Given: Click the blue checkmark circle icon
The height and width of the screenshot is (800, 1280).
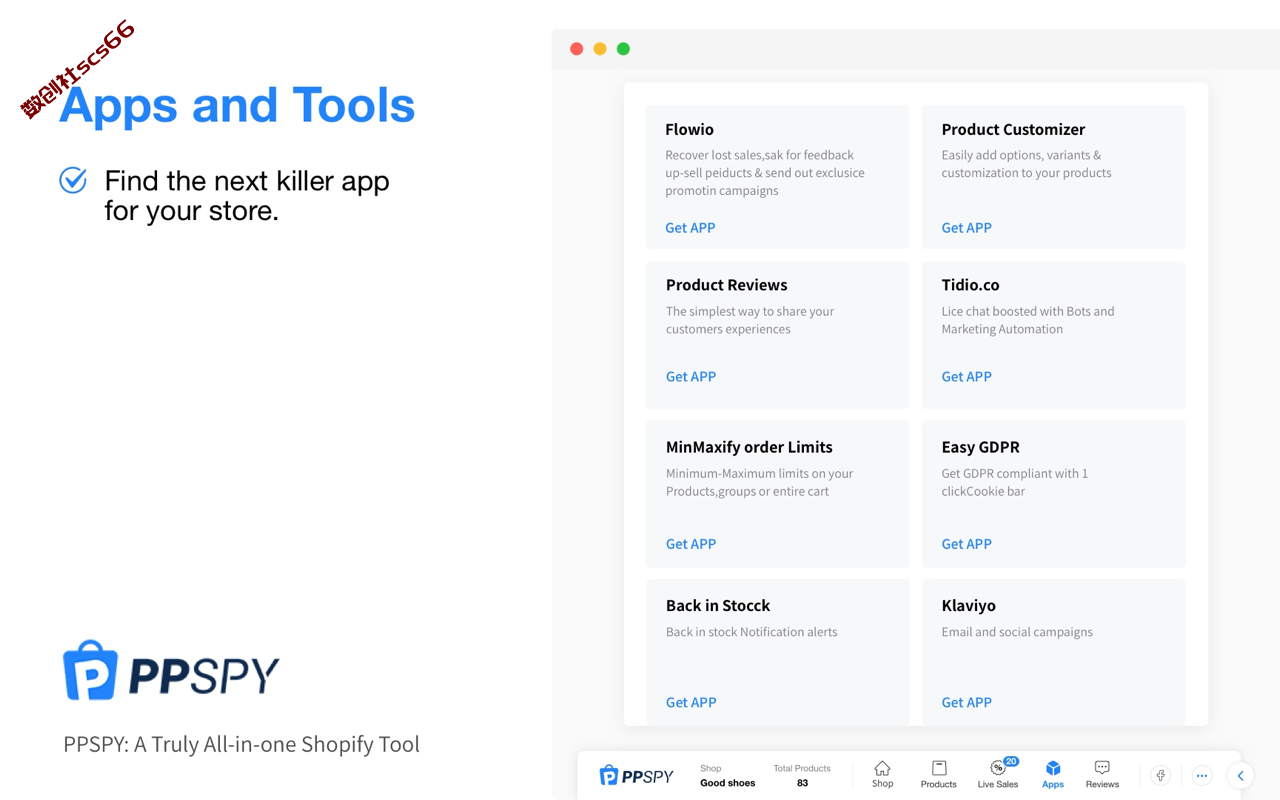Looking at the screenshot, I should [73, 180].
